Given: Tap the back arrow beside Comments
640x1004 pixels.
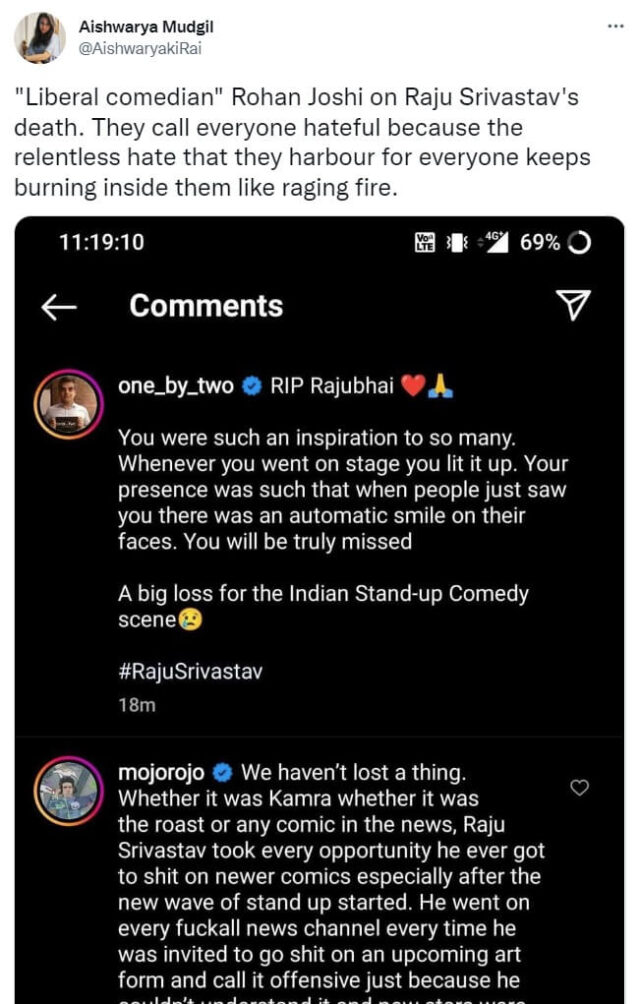Looking at the screenshot, I should [x=59, y=307].
